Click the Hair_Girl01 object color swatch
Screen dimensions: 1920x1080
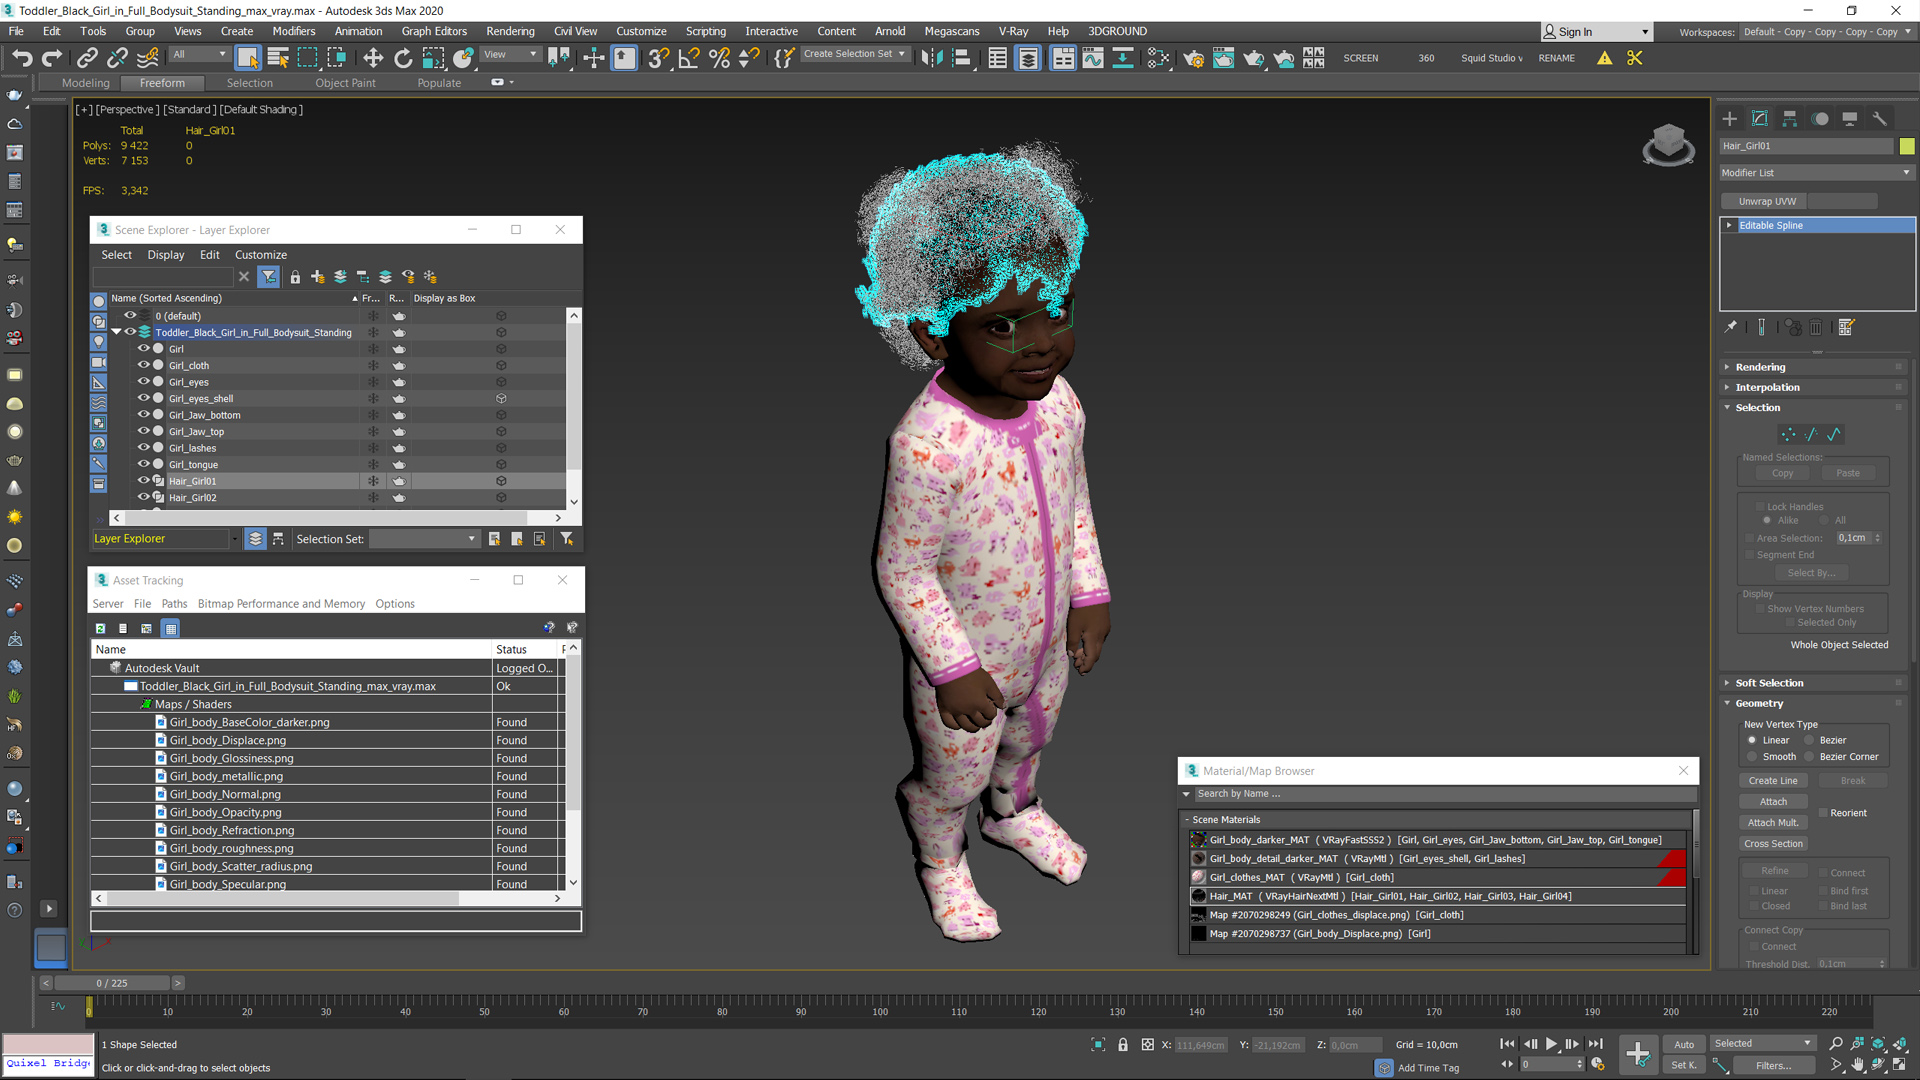click(x=1907, y=146)
